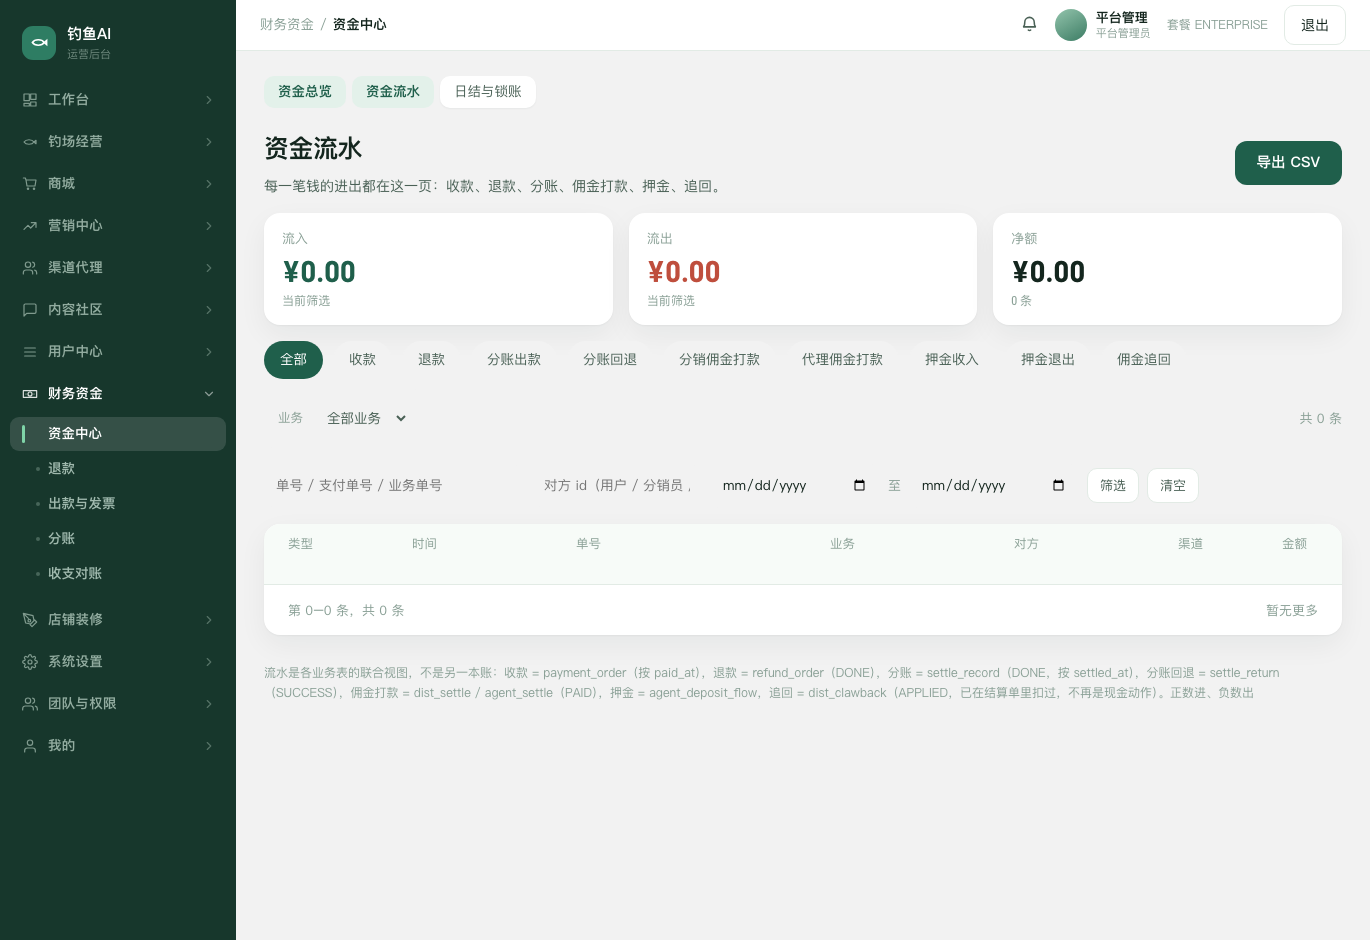Image resolution: width=1370 pixels, height=940 pixels.
Task: Click the 钓场经营 fish icon
Action: [x=30, y=142]
